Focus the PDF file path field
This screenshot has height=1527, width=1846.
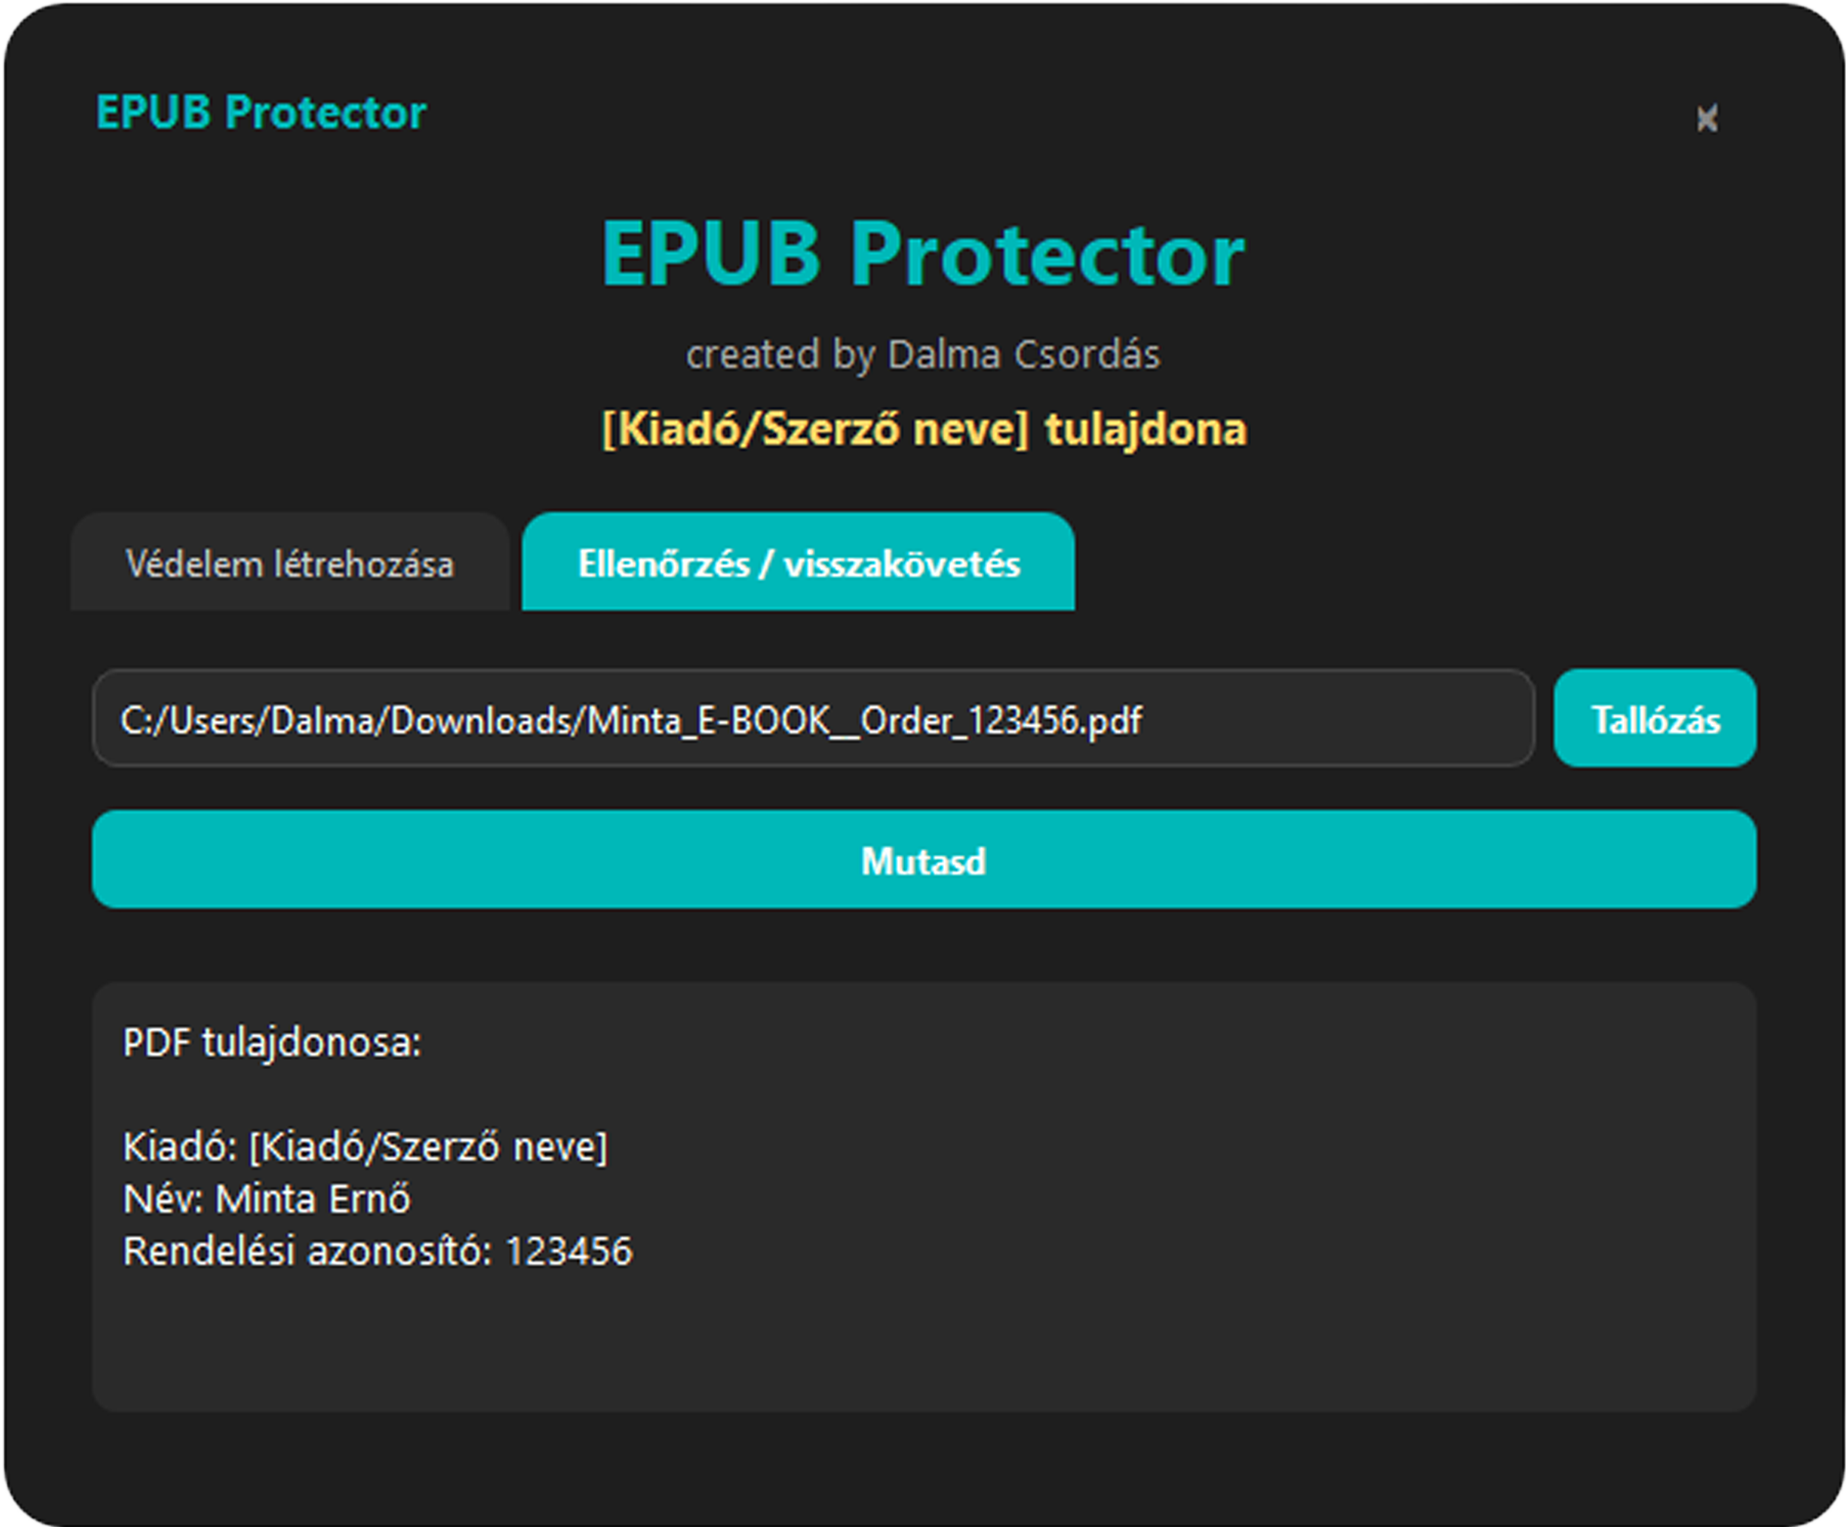[x=812, y=719]
